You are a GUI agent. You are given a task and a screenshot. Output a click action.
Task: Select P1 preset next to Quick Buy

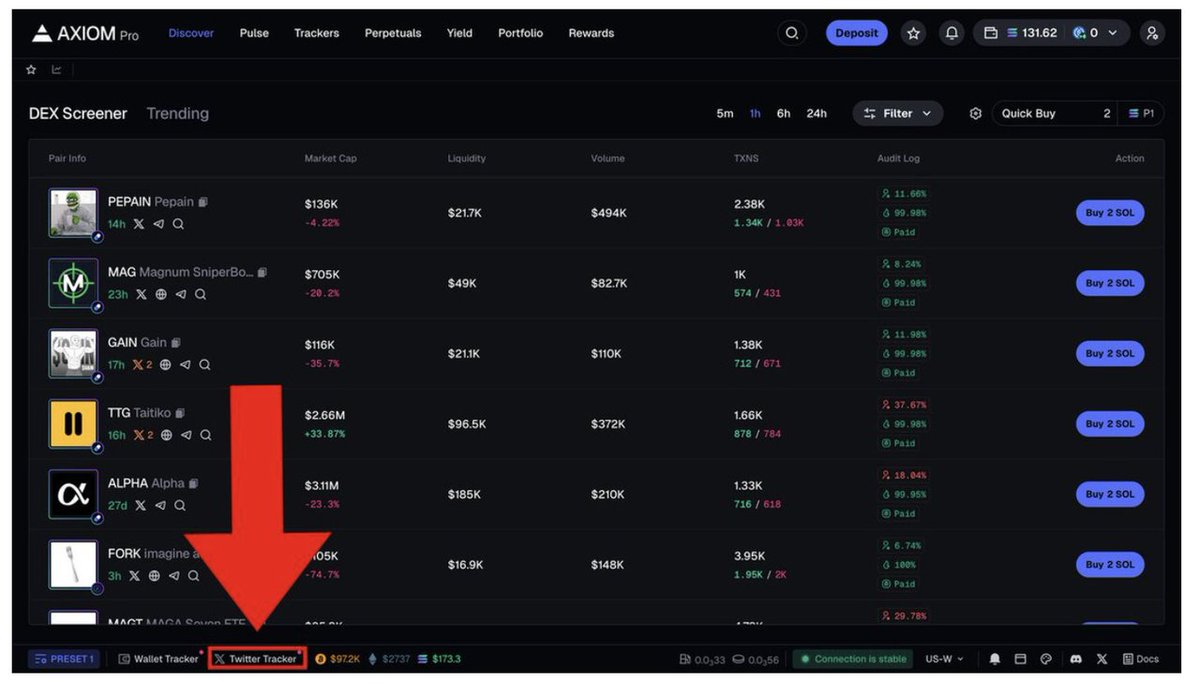coord(1141,114)
